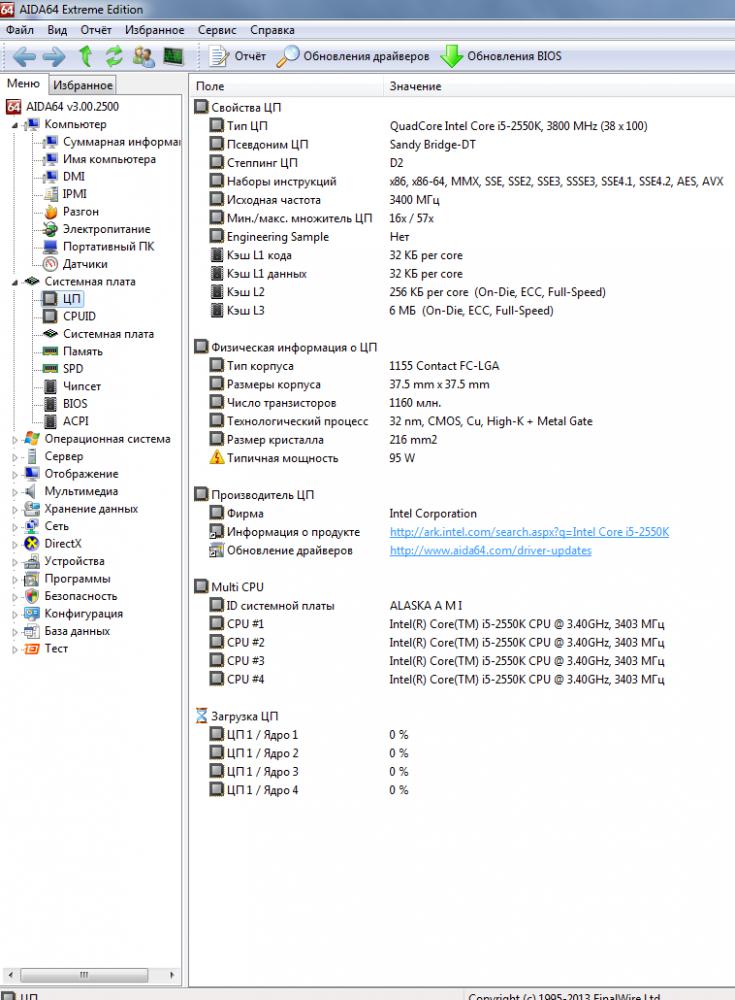Screen dimensions: 735x1000
Task: Expand the Сеть tree node
Action: point(15,527)
